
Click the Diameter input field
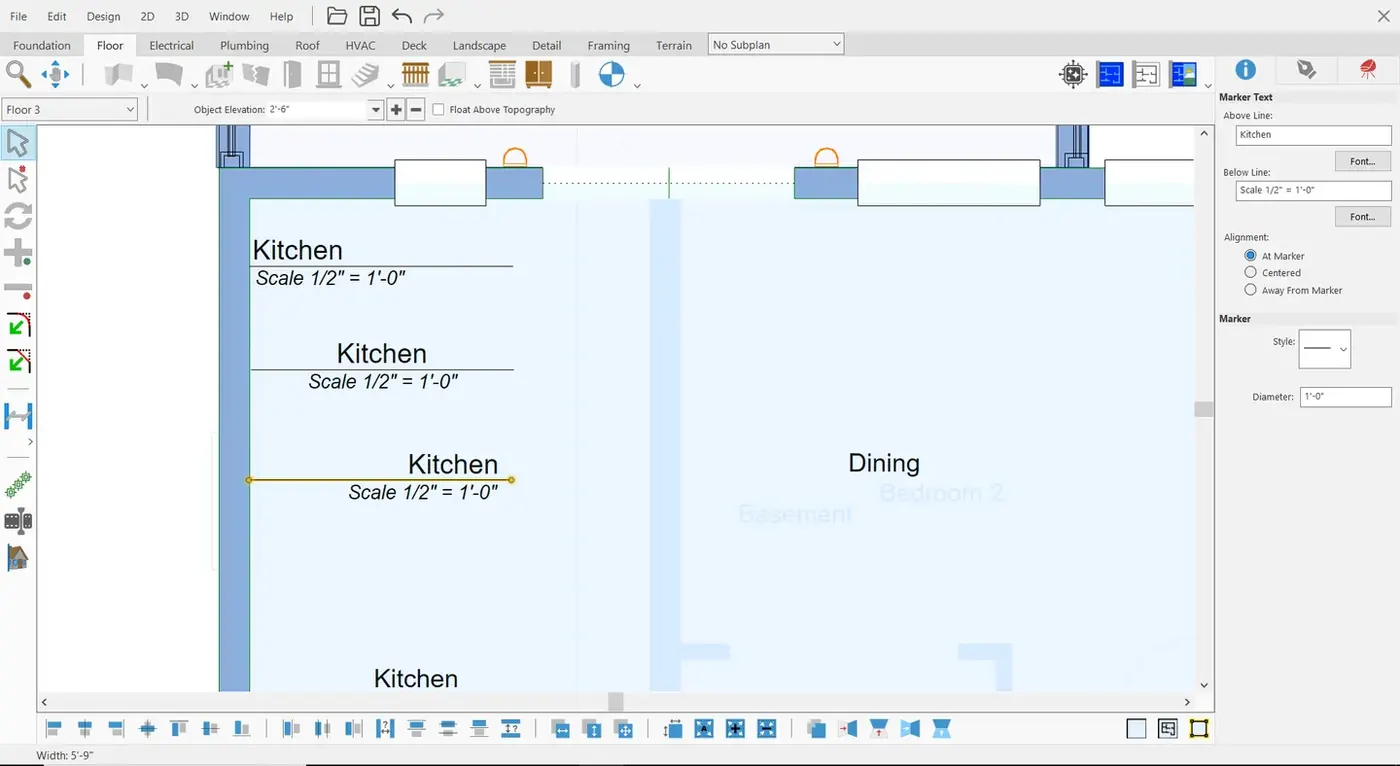(1345, 397)
